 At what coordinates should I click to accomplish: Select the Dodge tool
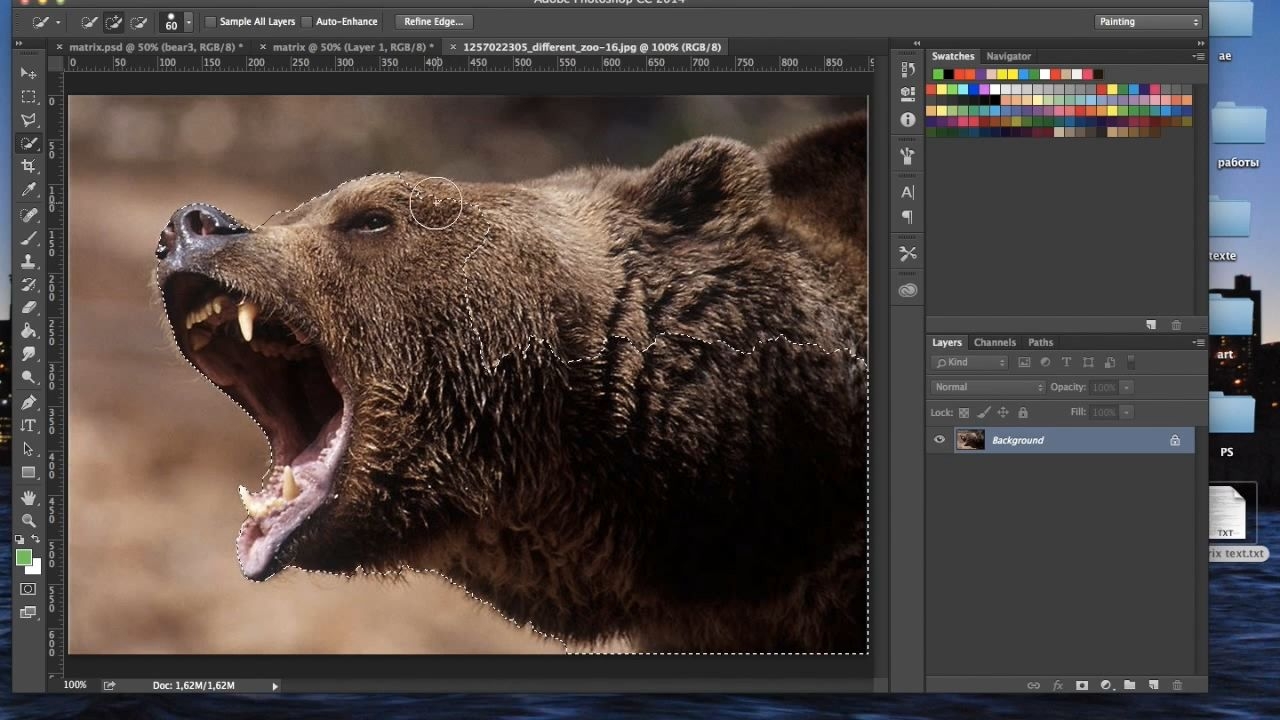pos(28,378)
